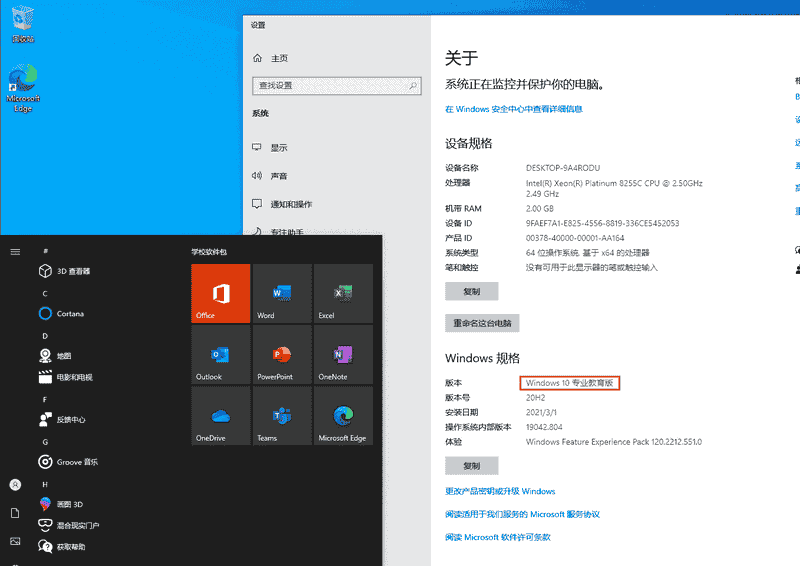Open 更改产品密钥或升级 Windows link
Viewport: 800px width, 566px height.
(500, 491)
